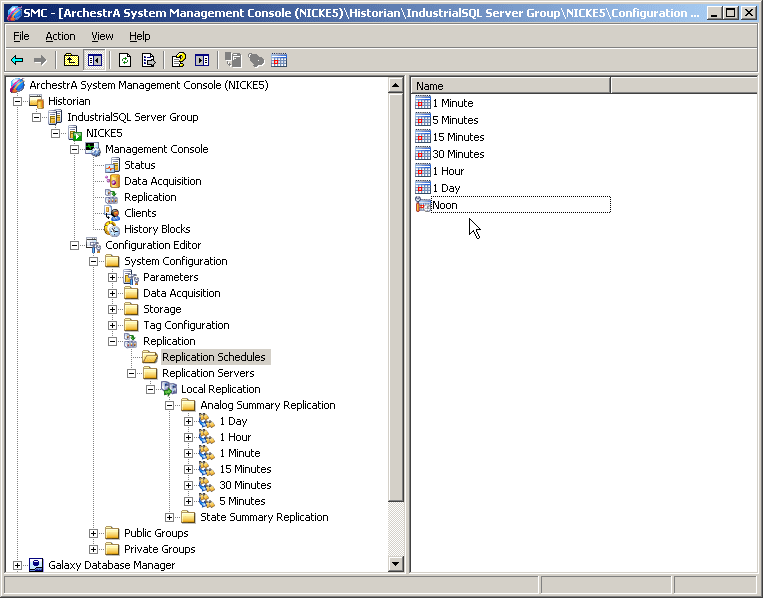Image resolution: width=763 pixels, height=598 pixels.
Task: Click the 1 Hour schedule icon in list
Action: pyautogui.click(x=423, y=171)
